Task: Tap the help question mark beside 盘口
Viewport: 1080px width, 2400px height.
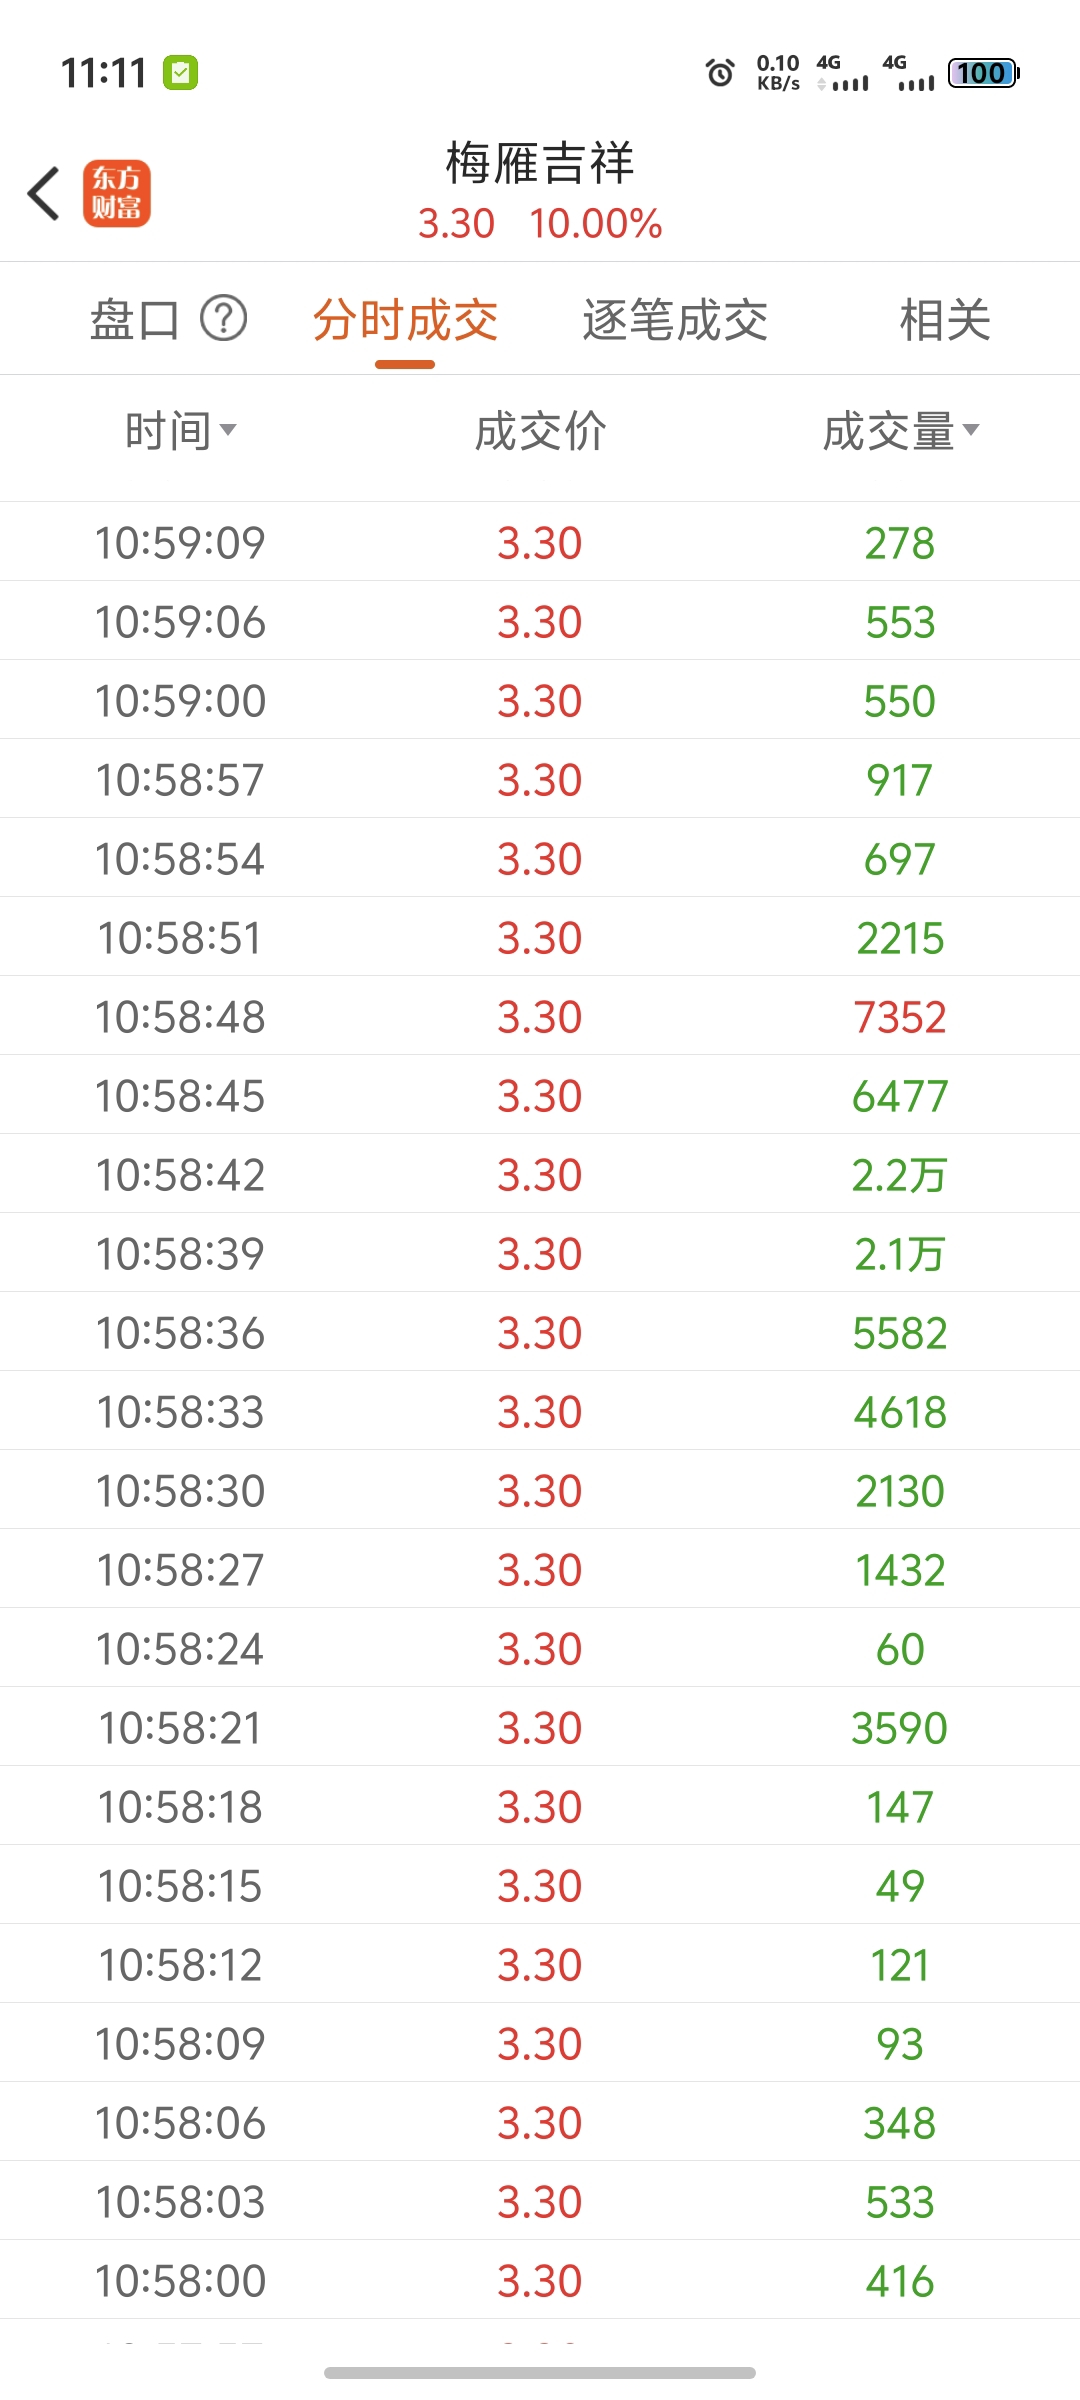Action: 224,319
